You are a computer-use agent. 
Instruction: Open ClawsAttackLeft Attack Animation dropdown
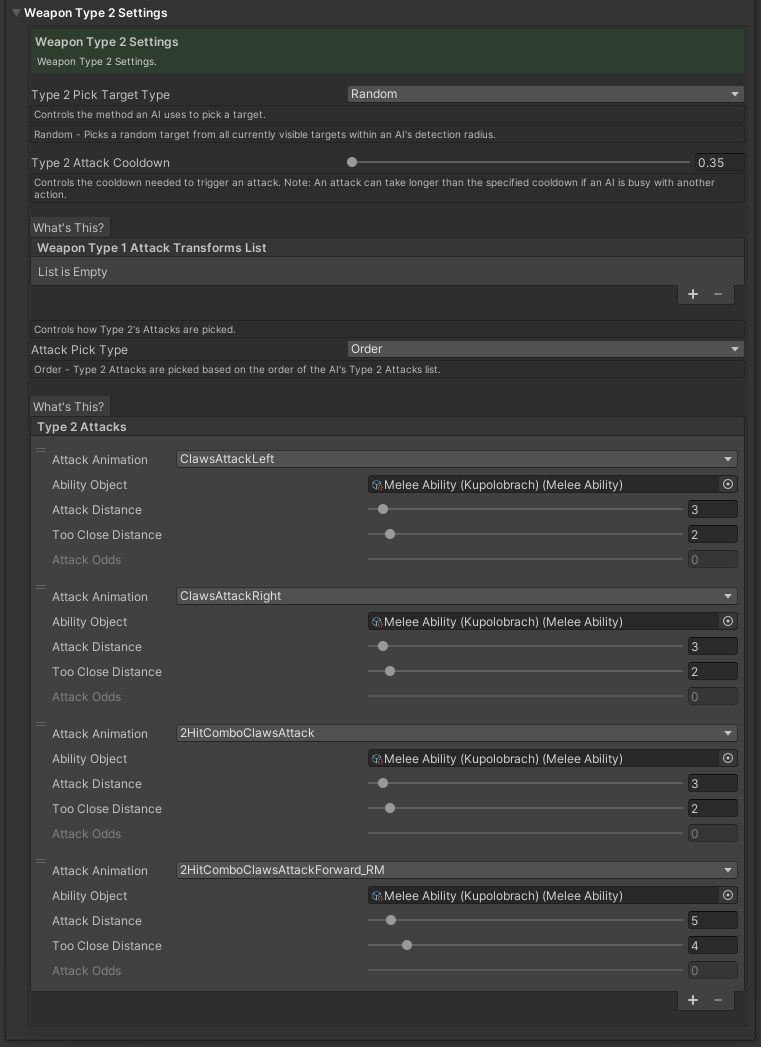click(456, 459)
